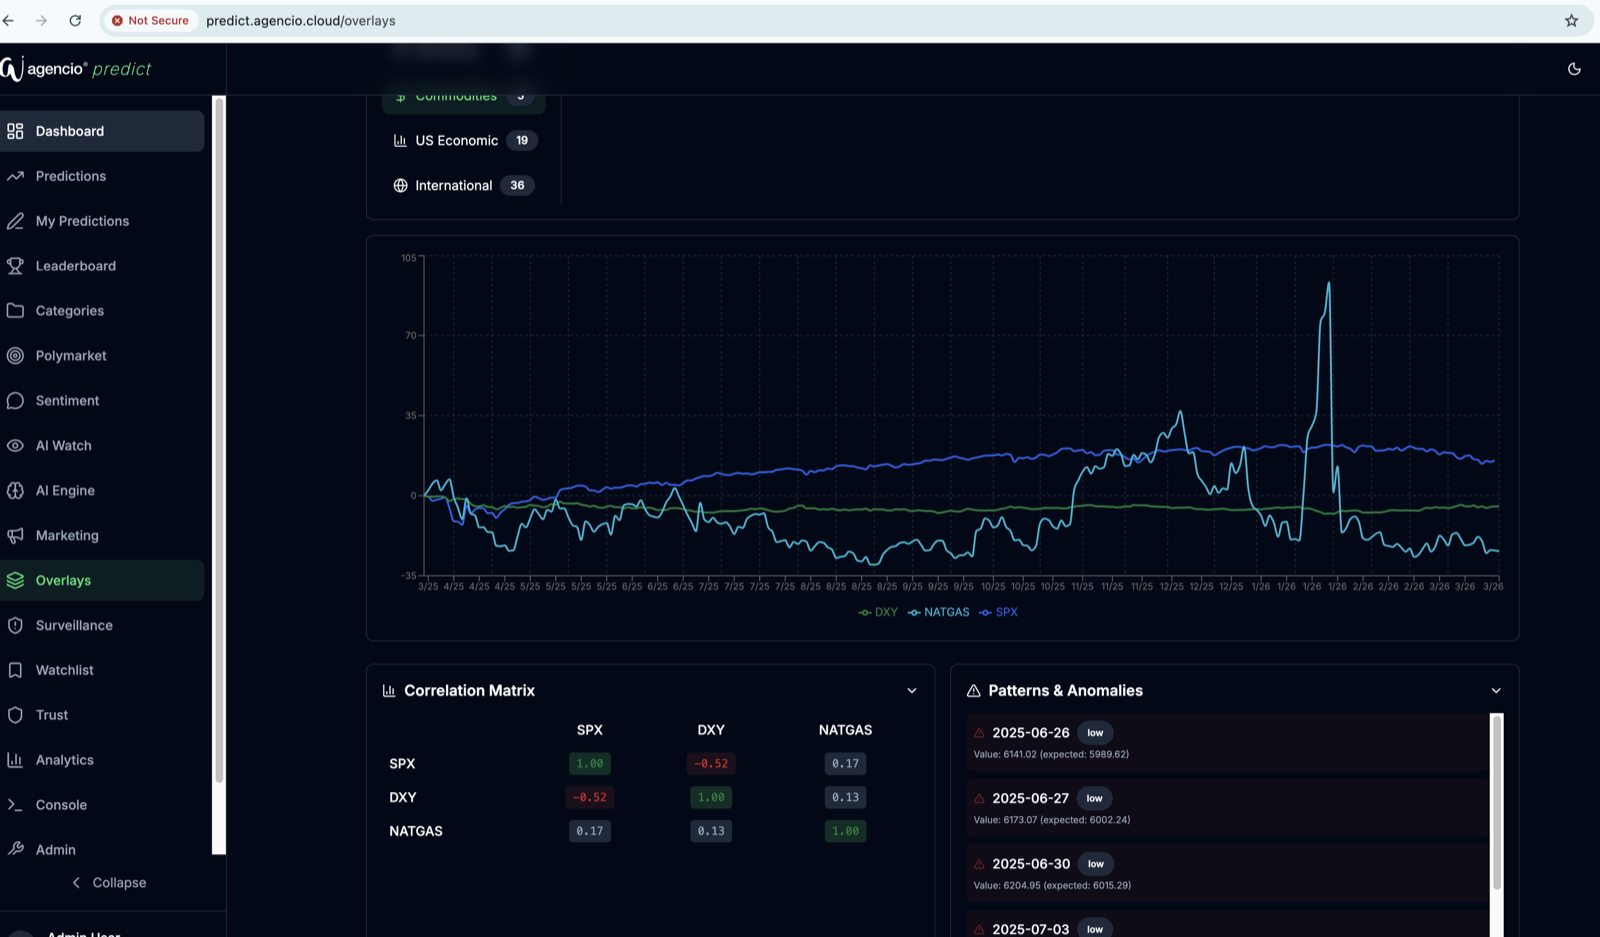Click the agencio predict logo

click(76, 69)
